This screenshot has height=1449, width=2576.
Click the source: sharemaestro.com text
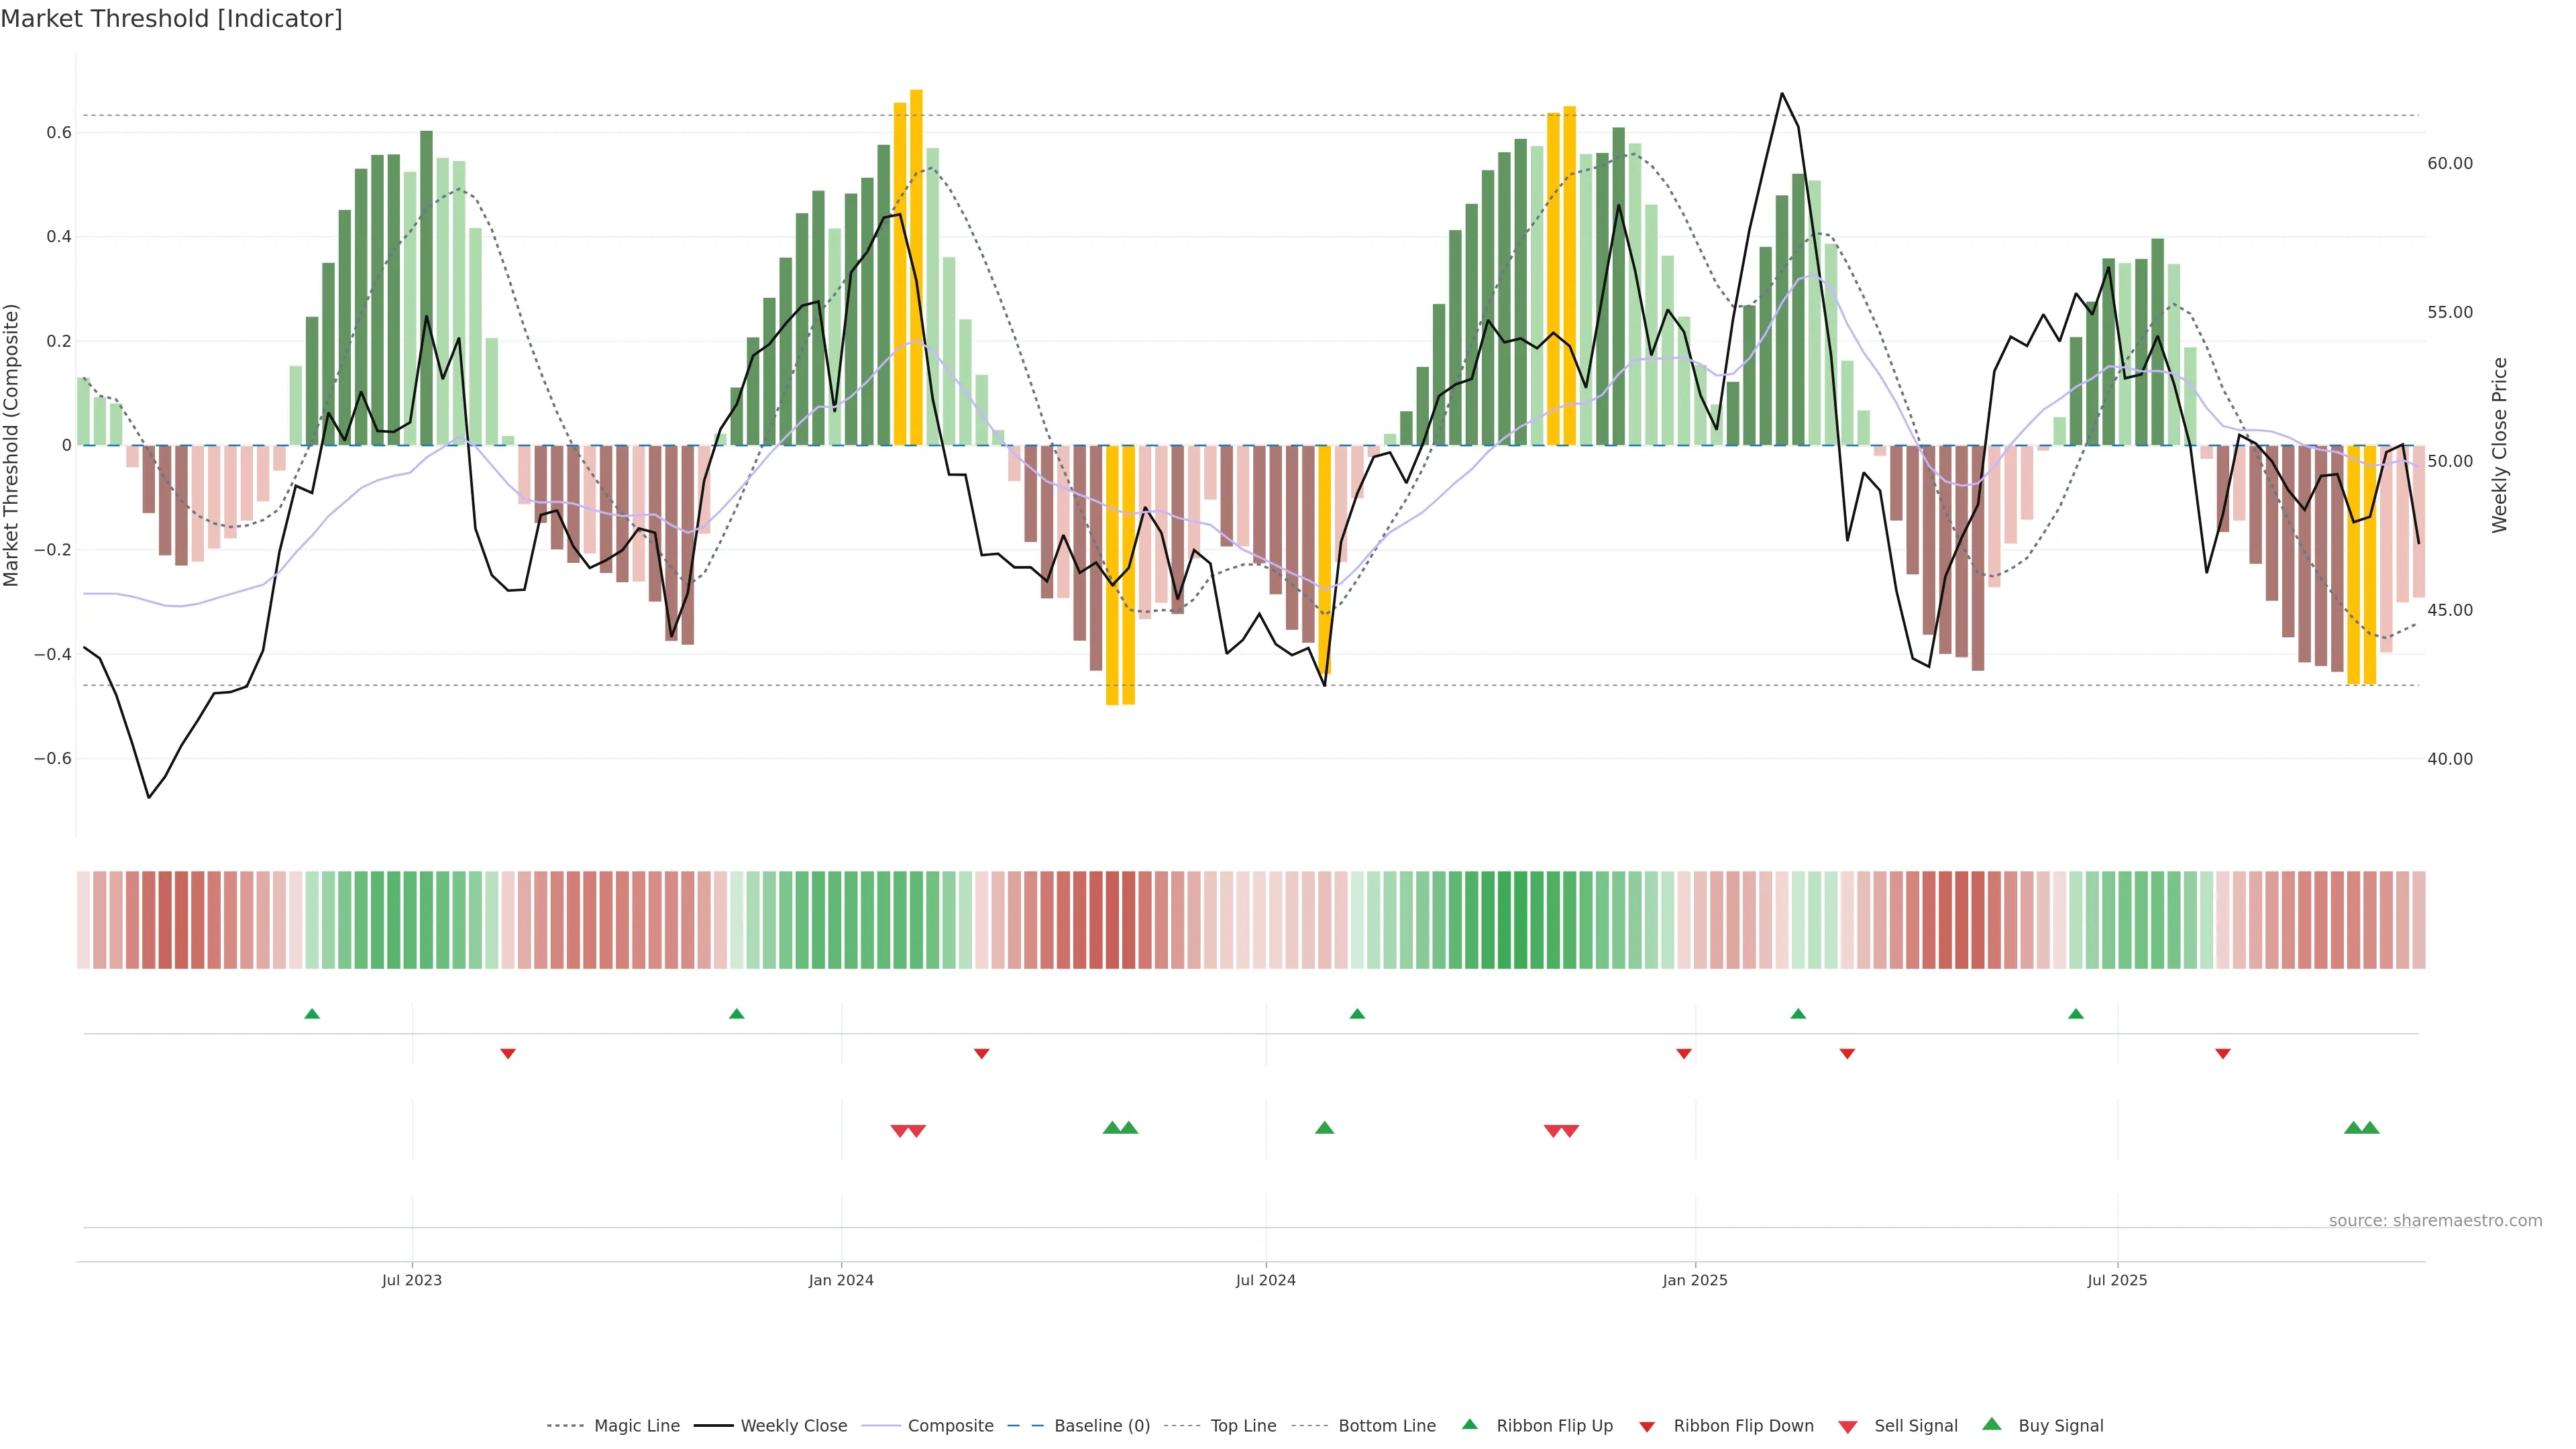coord(2435,1220)
